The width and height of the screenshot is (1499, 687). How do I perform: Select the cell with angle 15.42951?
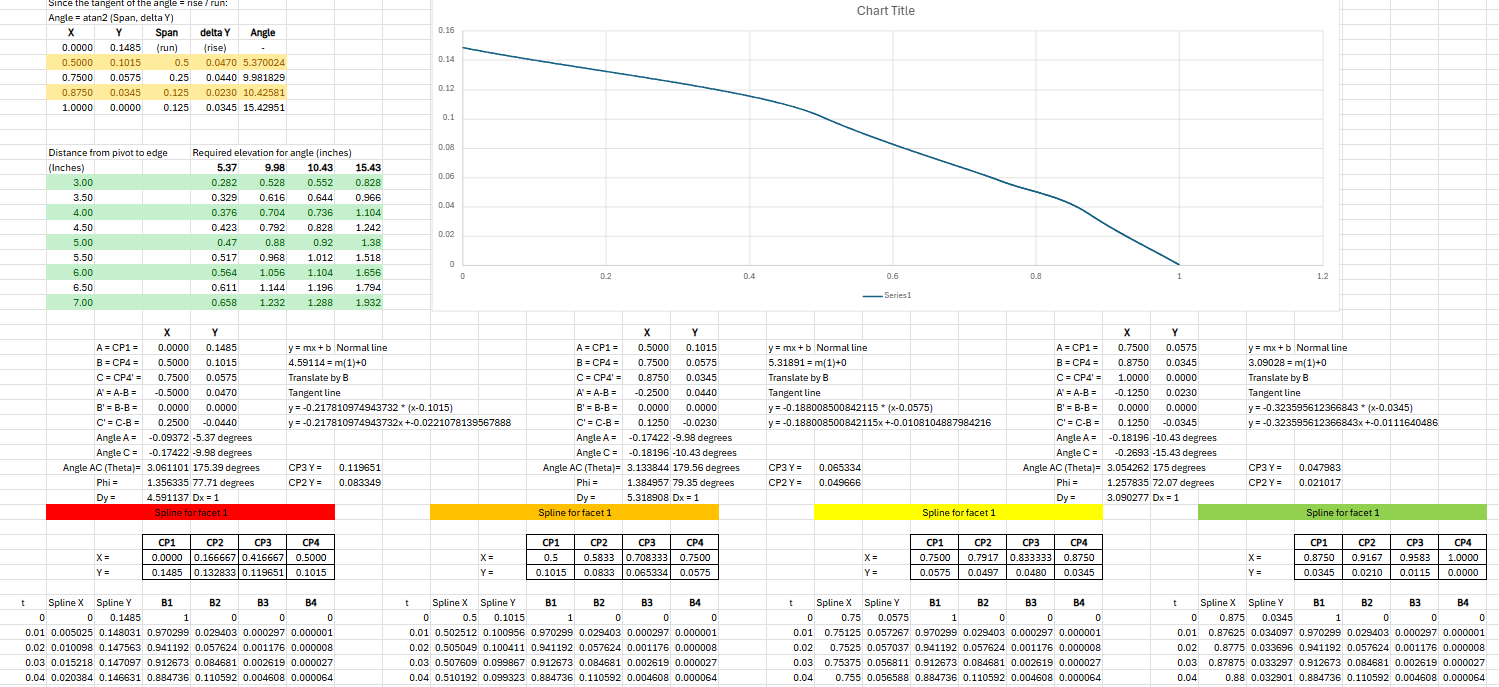(264, 107)
